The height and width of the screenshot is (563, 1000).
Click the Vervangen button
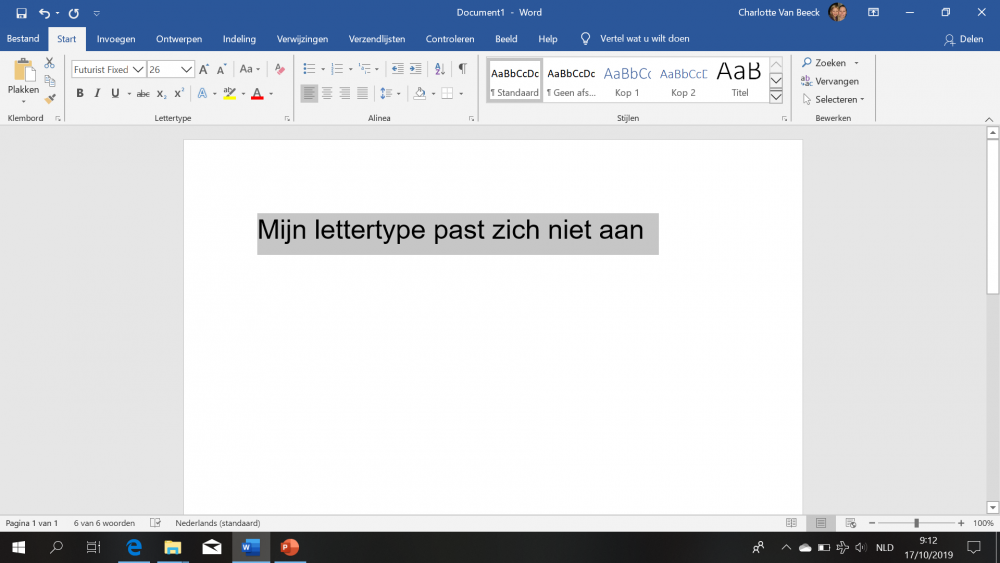[x=830, y=81]
